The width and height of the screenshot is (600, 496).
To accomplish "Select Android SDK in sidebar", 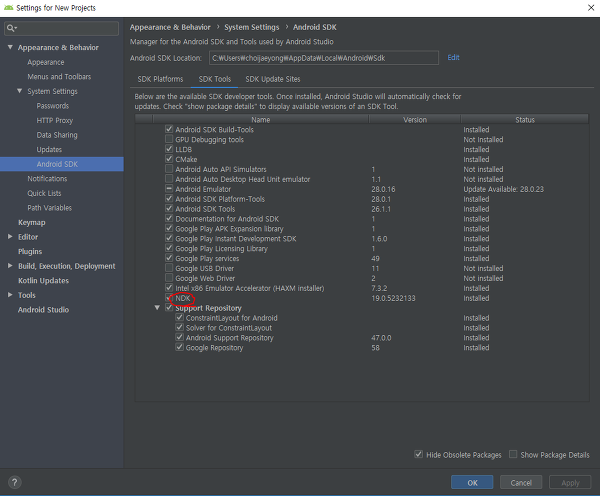I will 62,164.
